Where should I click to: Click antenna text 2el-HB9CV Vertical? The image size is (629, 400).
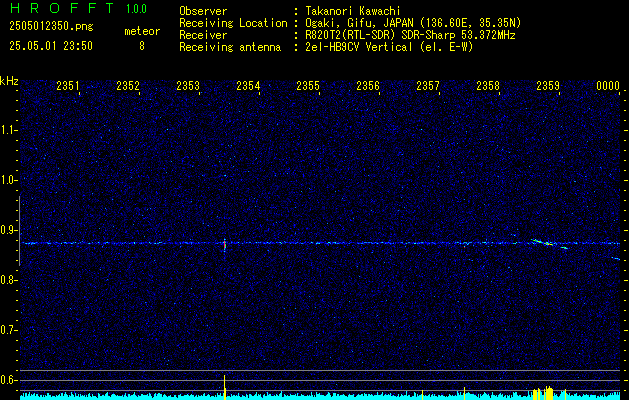tap(359, 47)
